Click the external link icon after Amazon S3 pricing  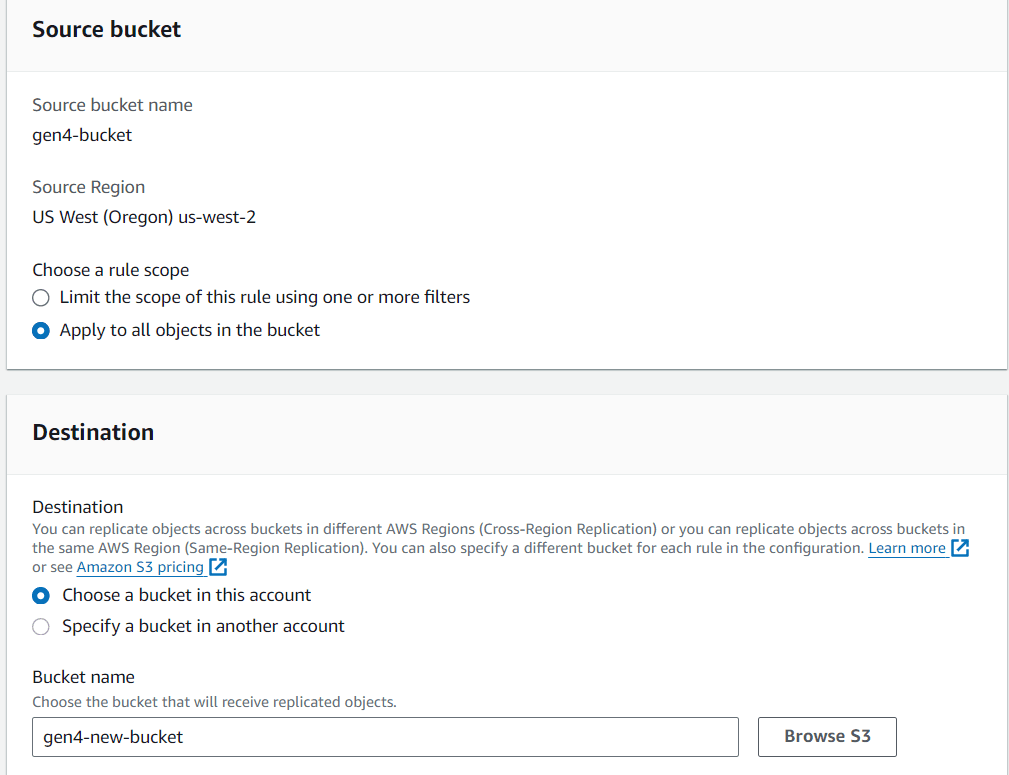coord(218,567)
